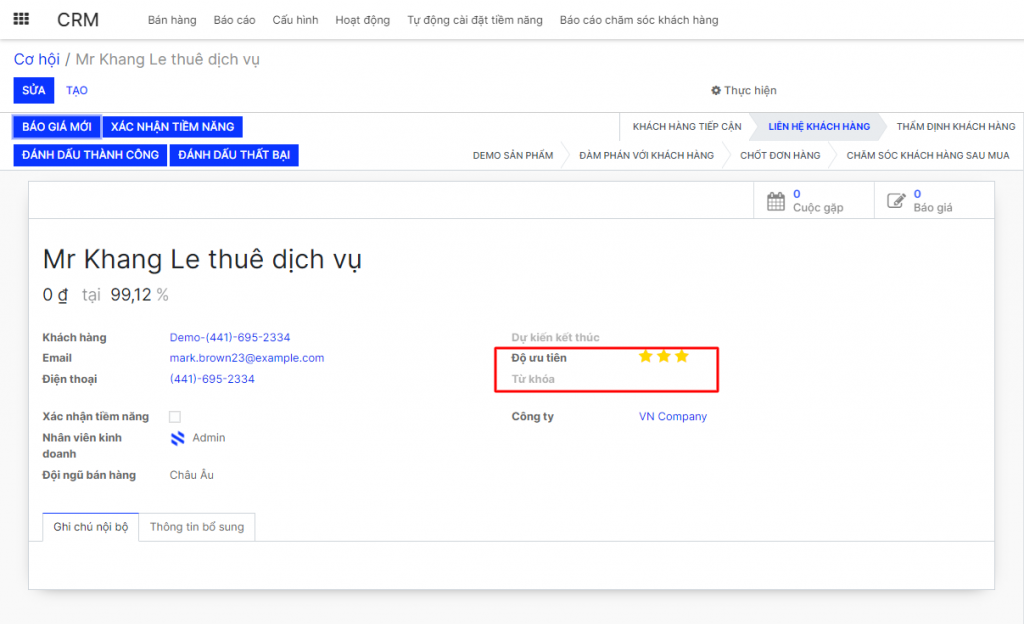This screenshot has height=624, width=1024.
Task: Set priority to the first star
Action: 645,356
